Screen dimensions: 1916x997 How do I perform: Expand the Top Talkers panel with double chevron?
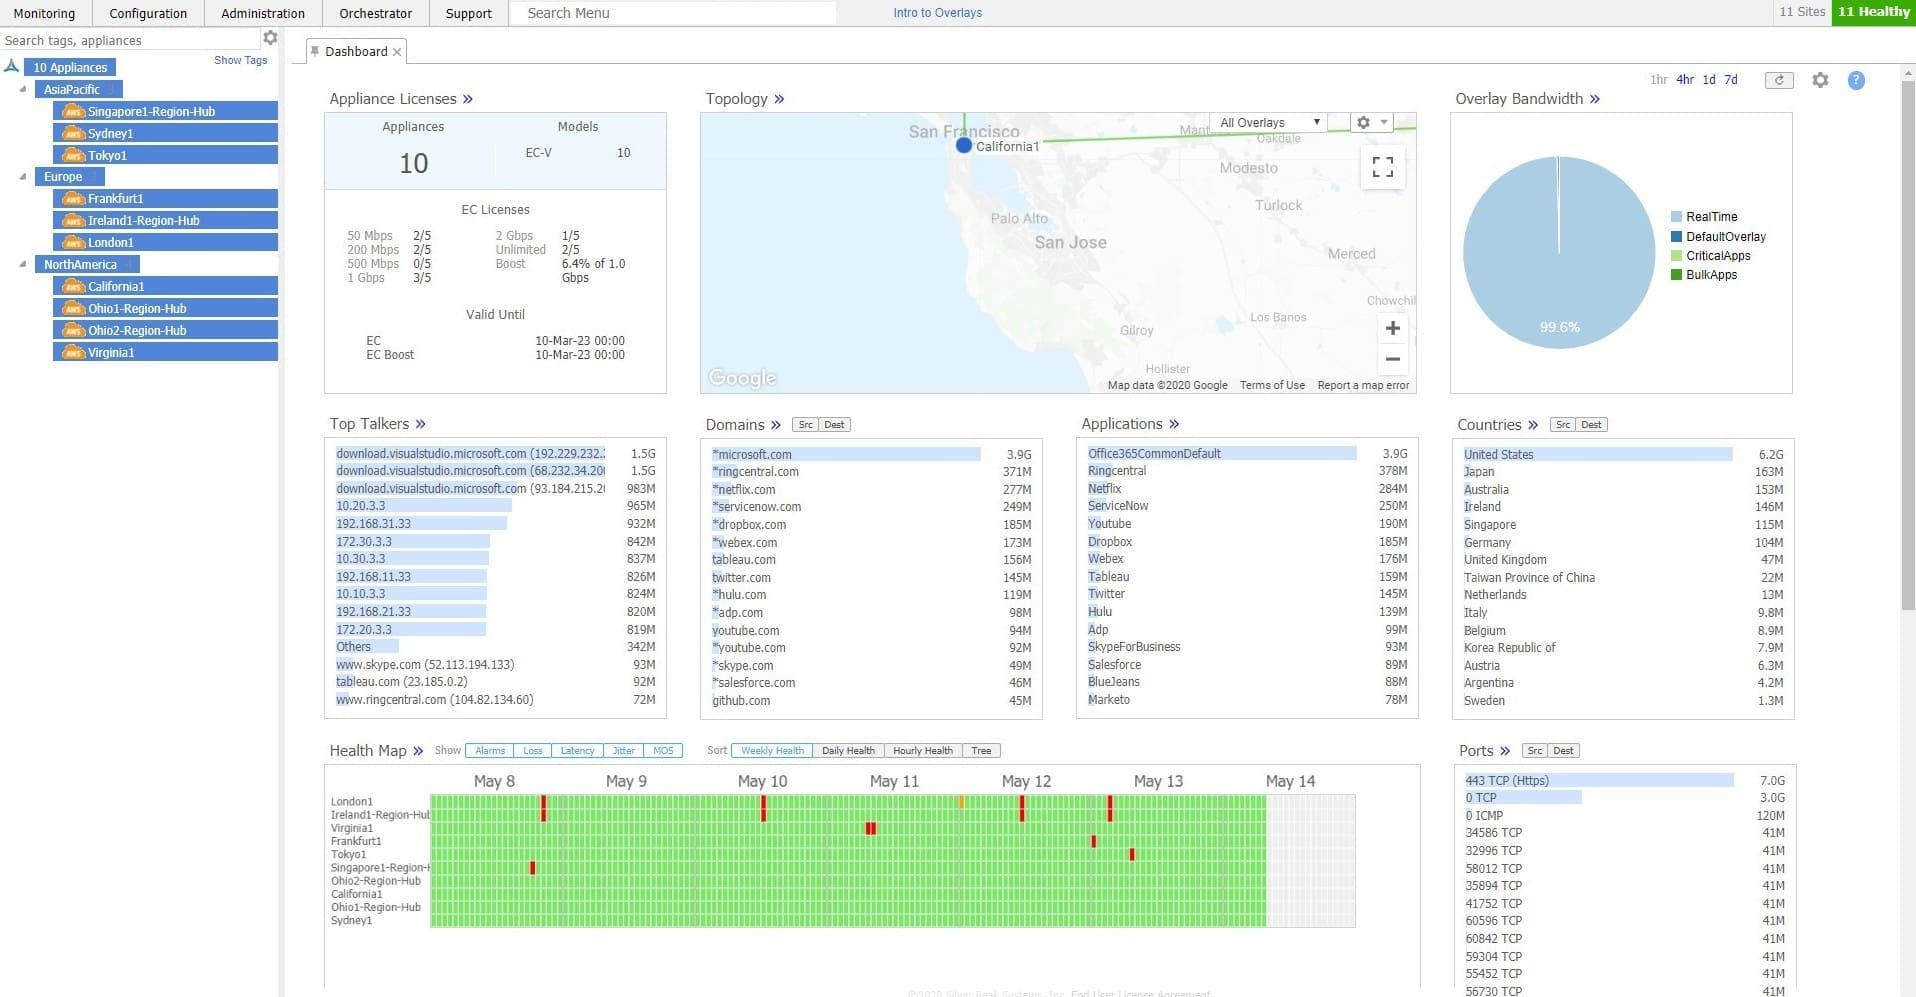pos(421,424)
